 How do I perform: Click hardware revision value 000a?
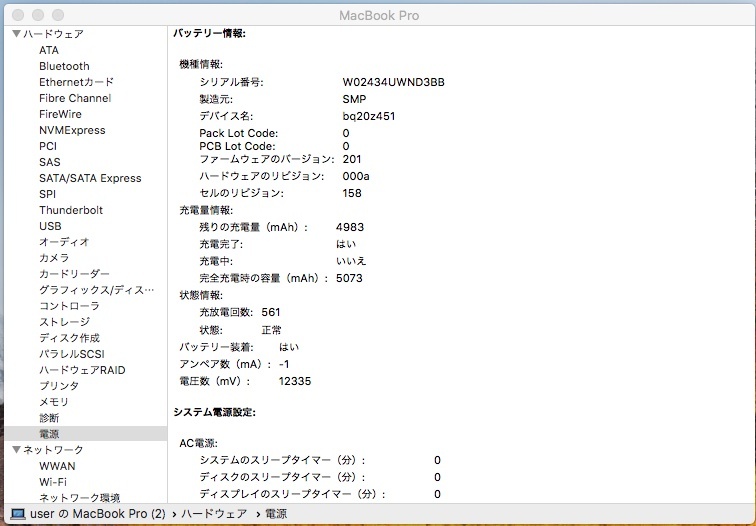[356, 176]
